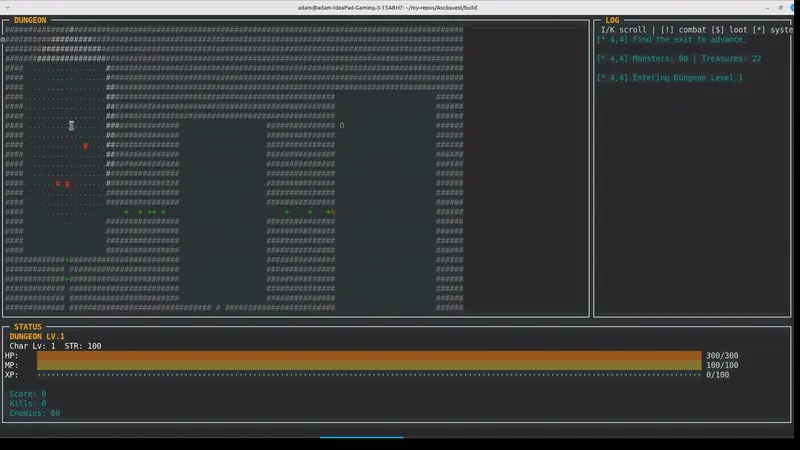
Task: Click the white 0 symbol in the dungeon
Action: pyautogui.click(x=342, y=126)
